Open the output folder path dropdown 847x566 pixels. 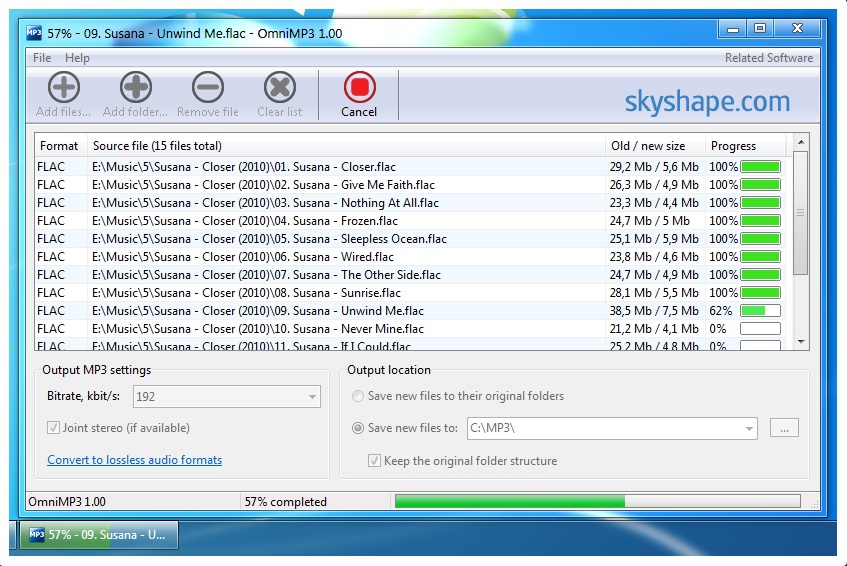[748, 428]
